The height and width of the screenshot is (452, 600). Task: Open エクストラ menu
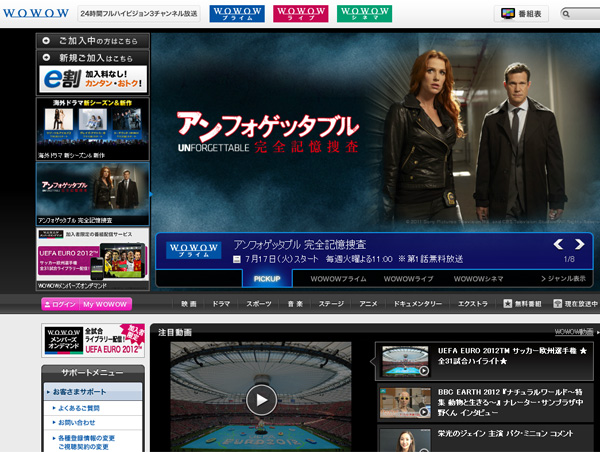click(x=473, y=304)
